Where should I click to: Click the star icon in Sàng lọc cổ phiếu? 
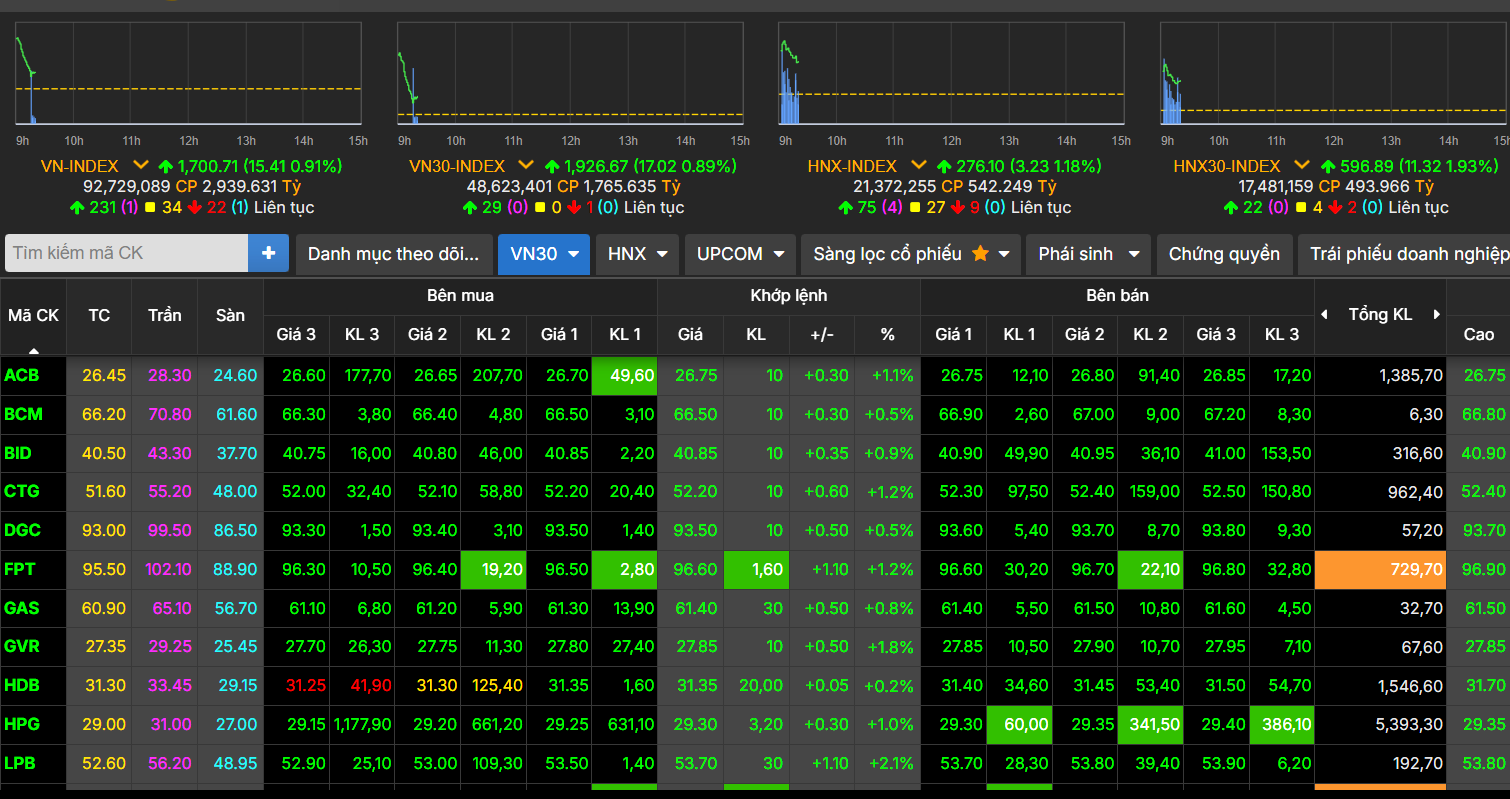[980, 254]
